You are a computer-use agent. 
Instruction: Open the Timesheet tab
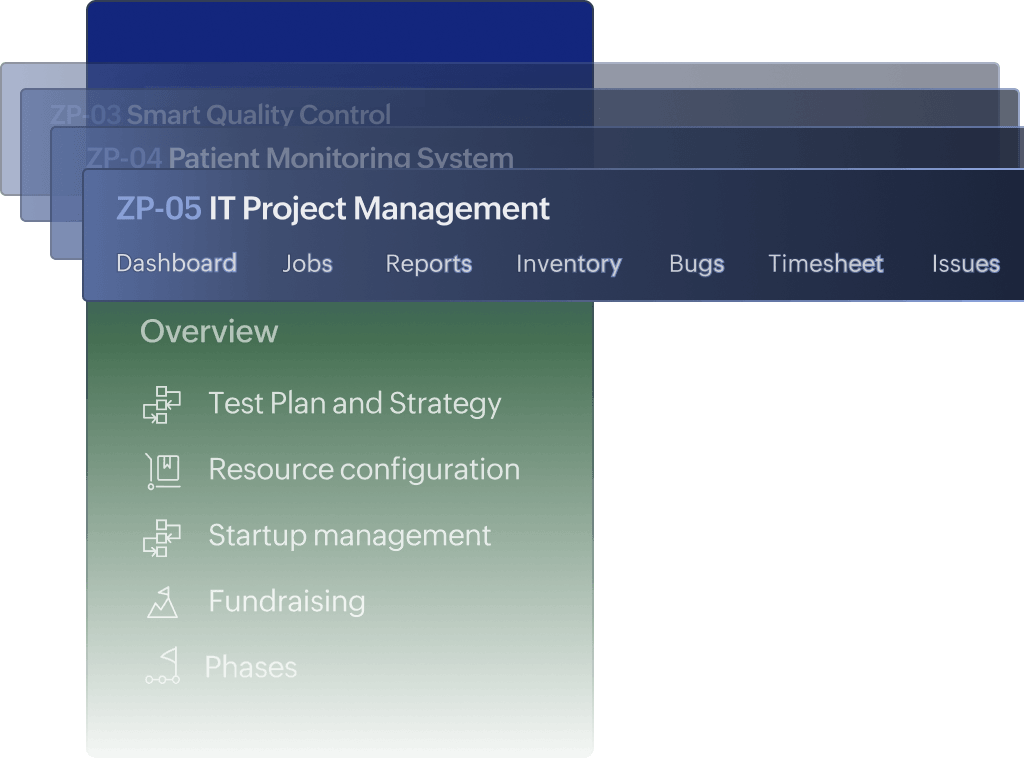[x=825, y=264]
